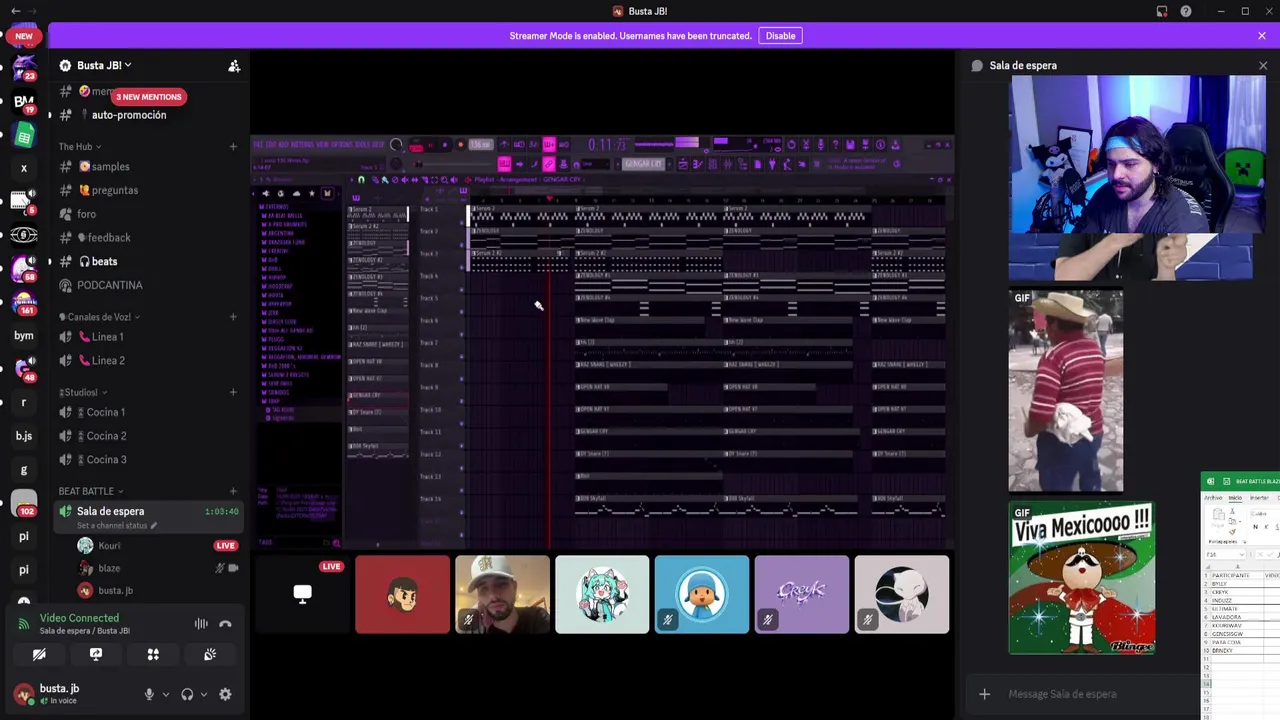The width and height of the screenshot is (1280, 720).
Task: Open the soundboard icon in the voice panel
Action: pos(210,654)
